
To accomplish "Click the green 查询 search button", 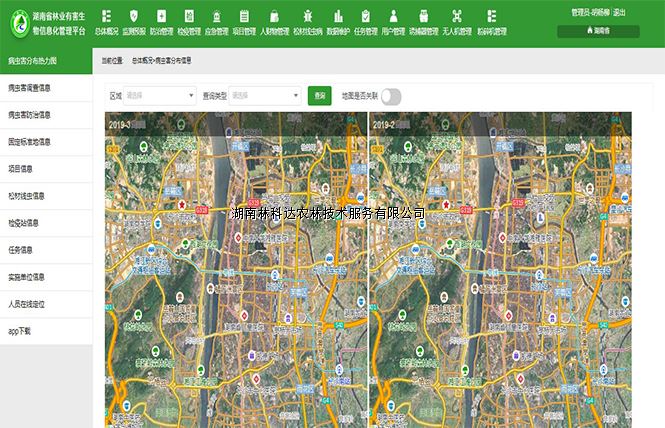I will [319, 96].
